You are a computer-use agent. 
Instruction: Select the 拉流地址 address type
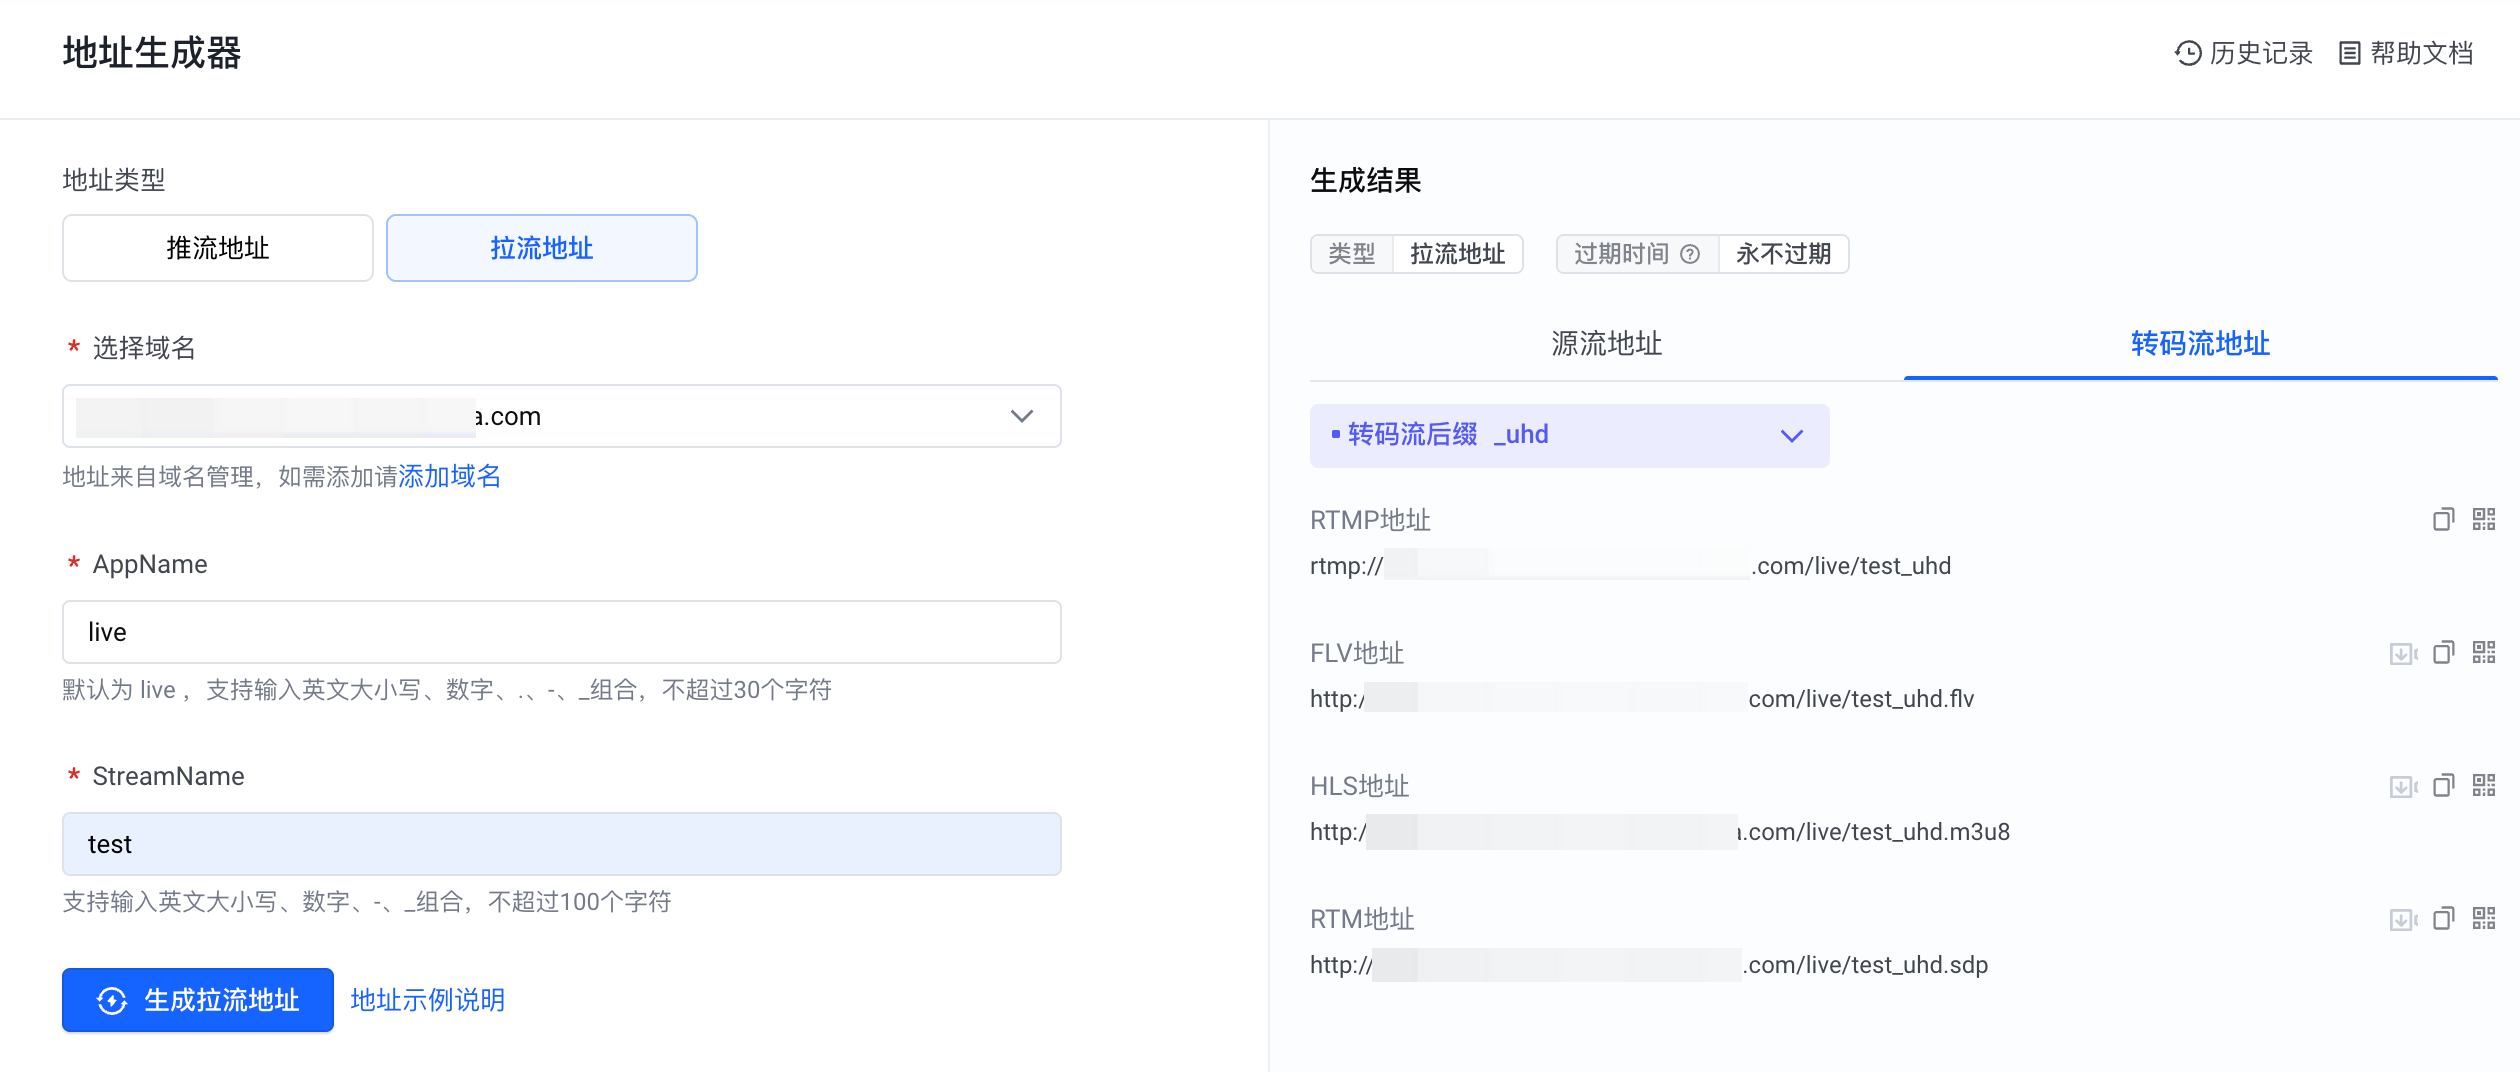(x=542, y=248)
